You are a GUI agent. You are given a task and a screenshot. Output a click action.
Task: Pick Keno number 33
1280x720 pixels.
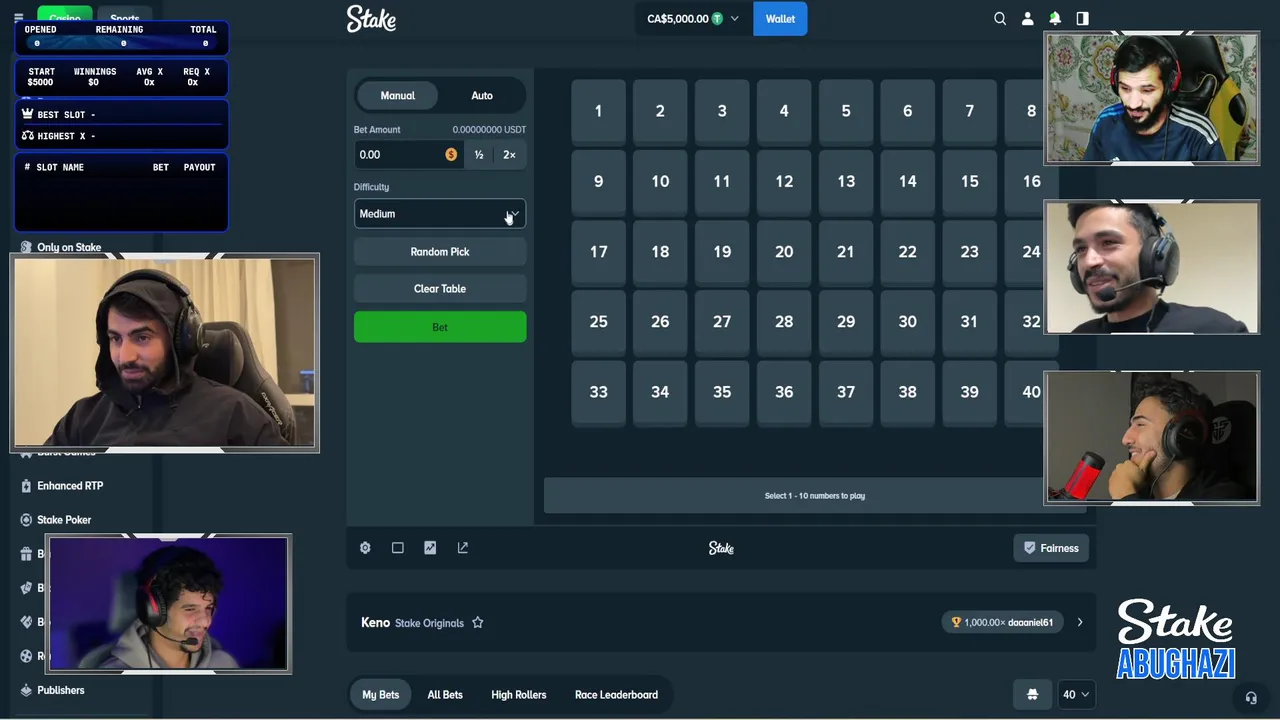click(598, 392)
